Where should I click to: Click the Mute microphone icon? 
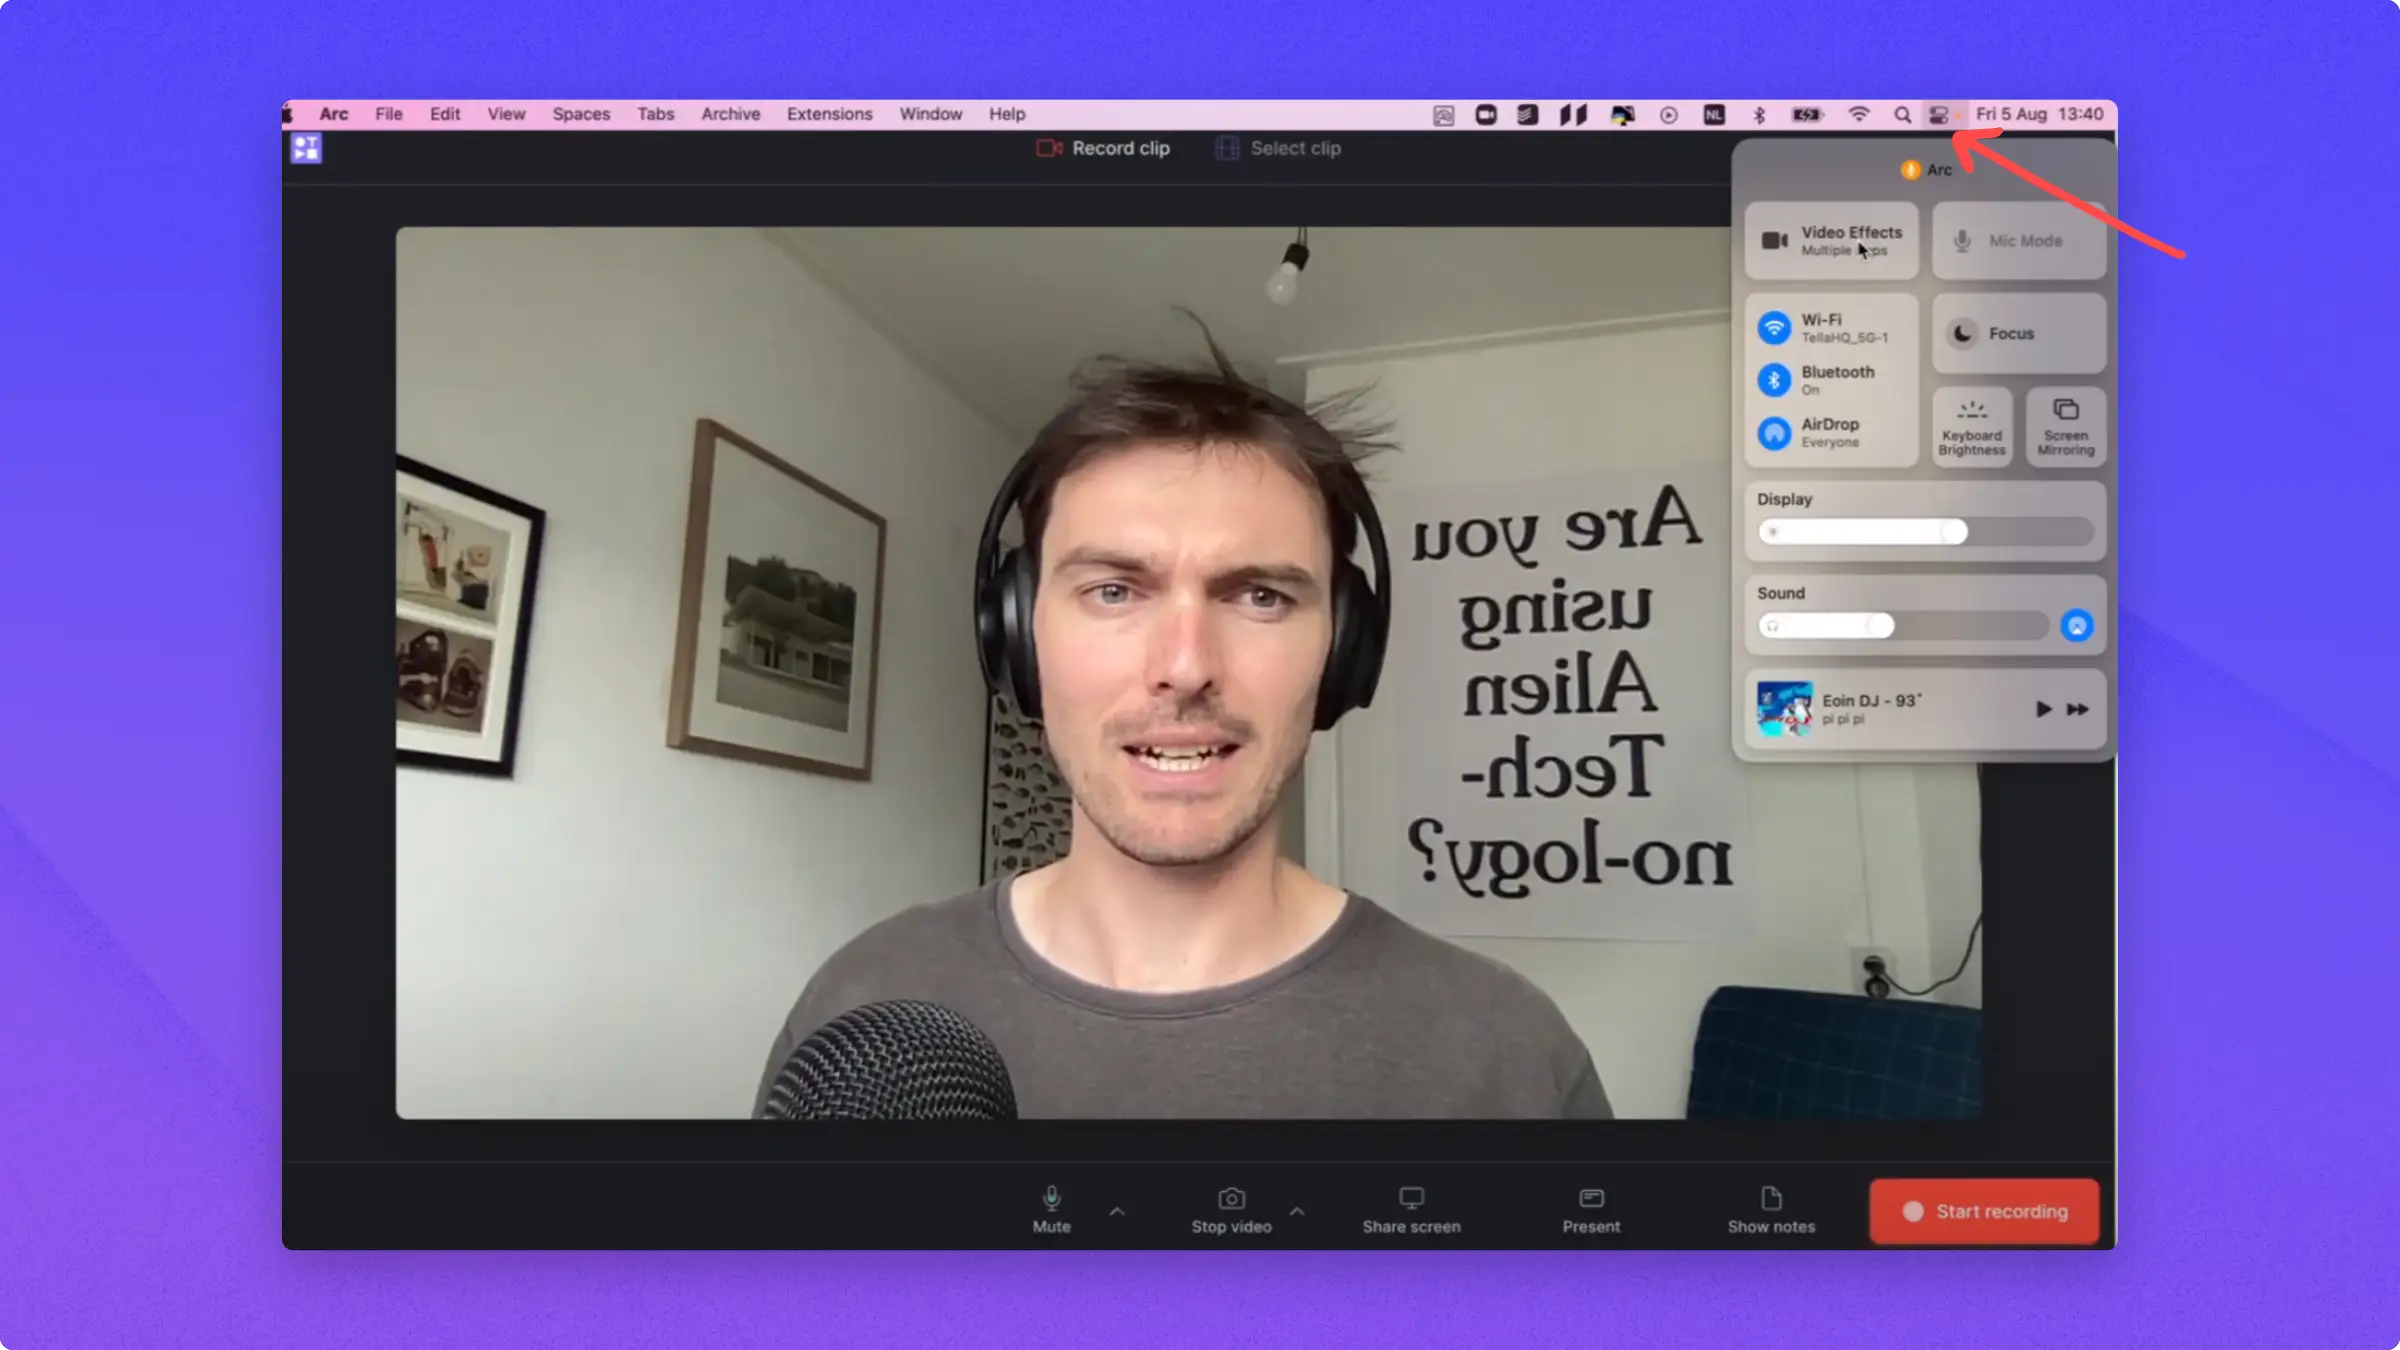click(x=1051, y=1198)
